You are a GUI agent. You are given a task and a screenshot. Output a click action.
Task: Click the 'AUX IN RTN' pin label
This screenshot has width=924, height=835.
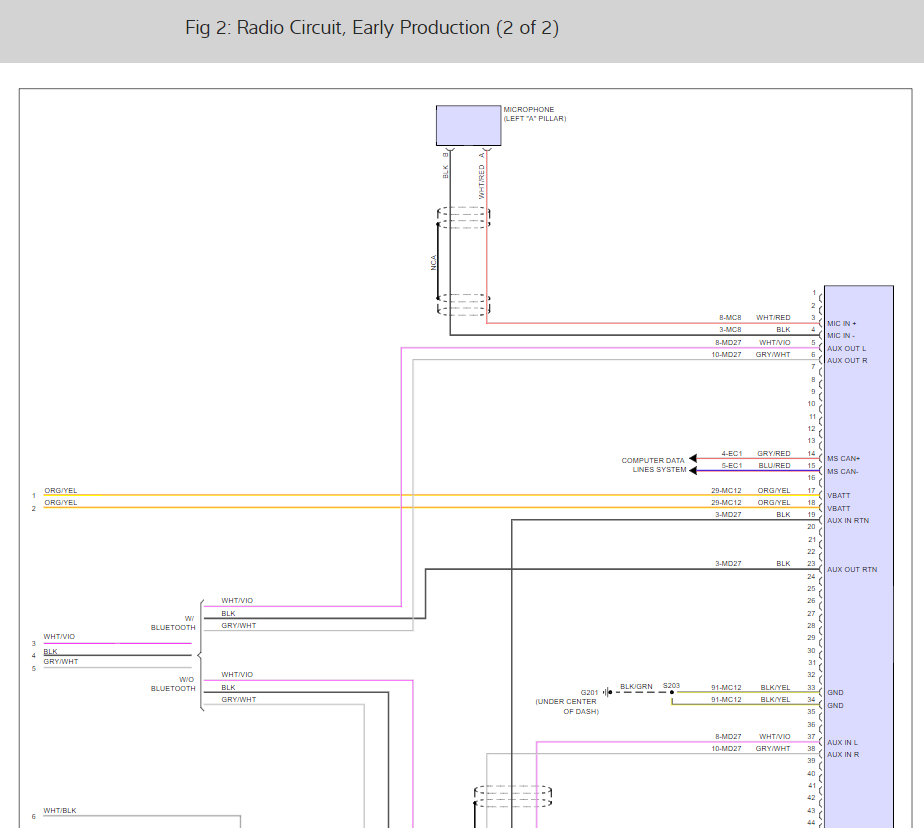848,520
